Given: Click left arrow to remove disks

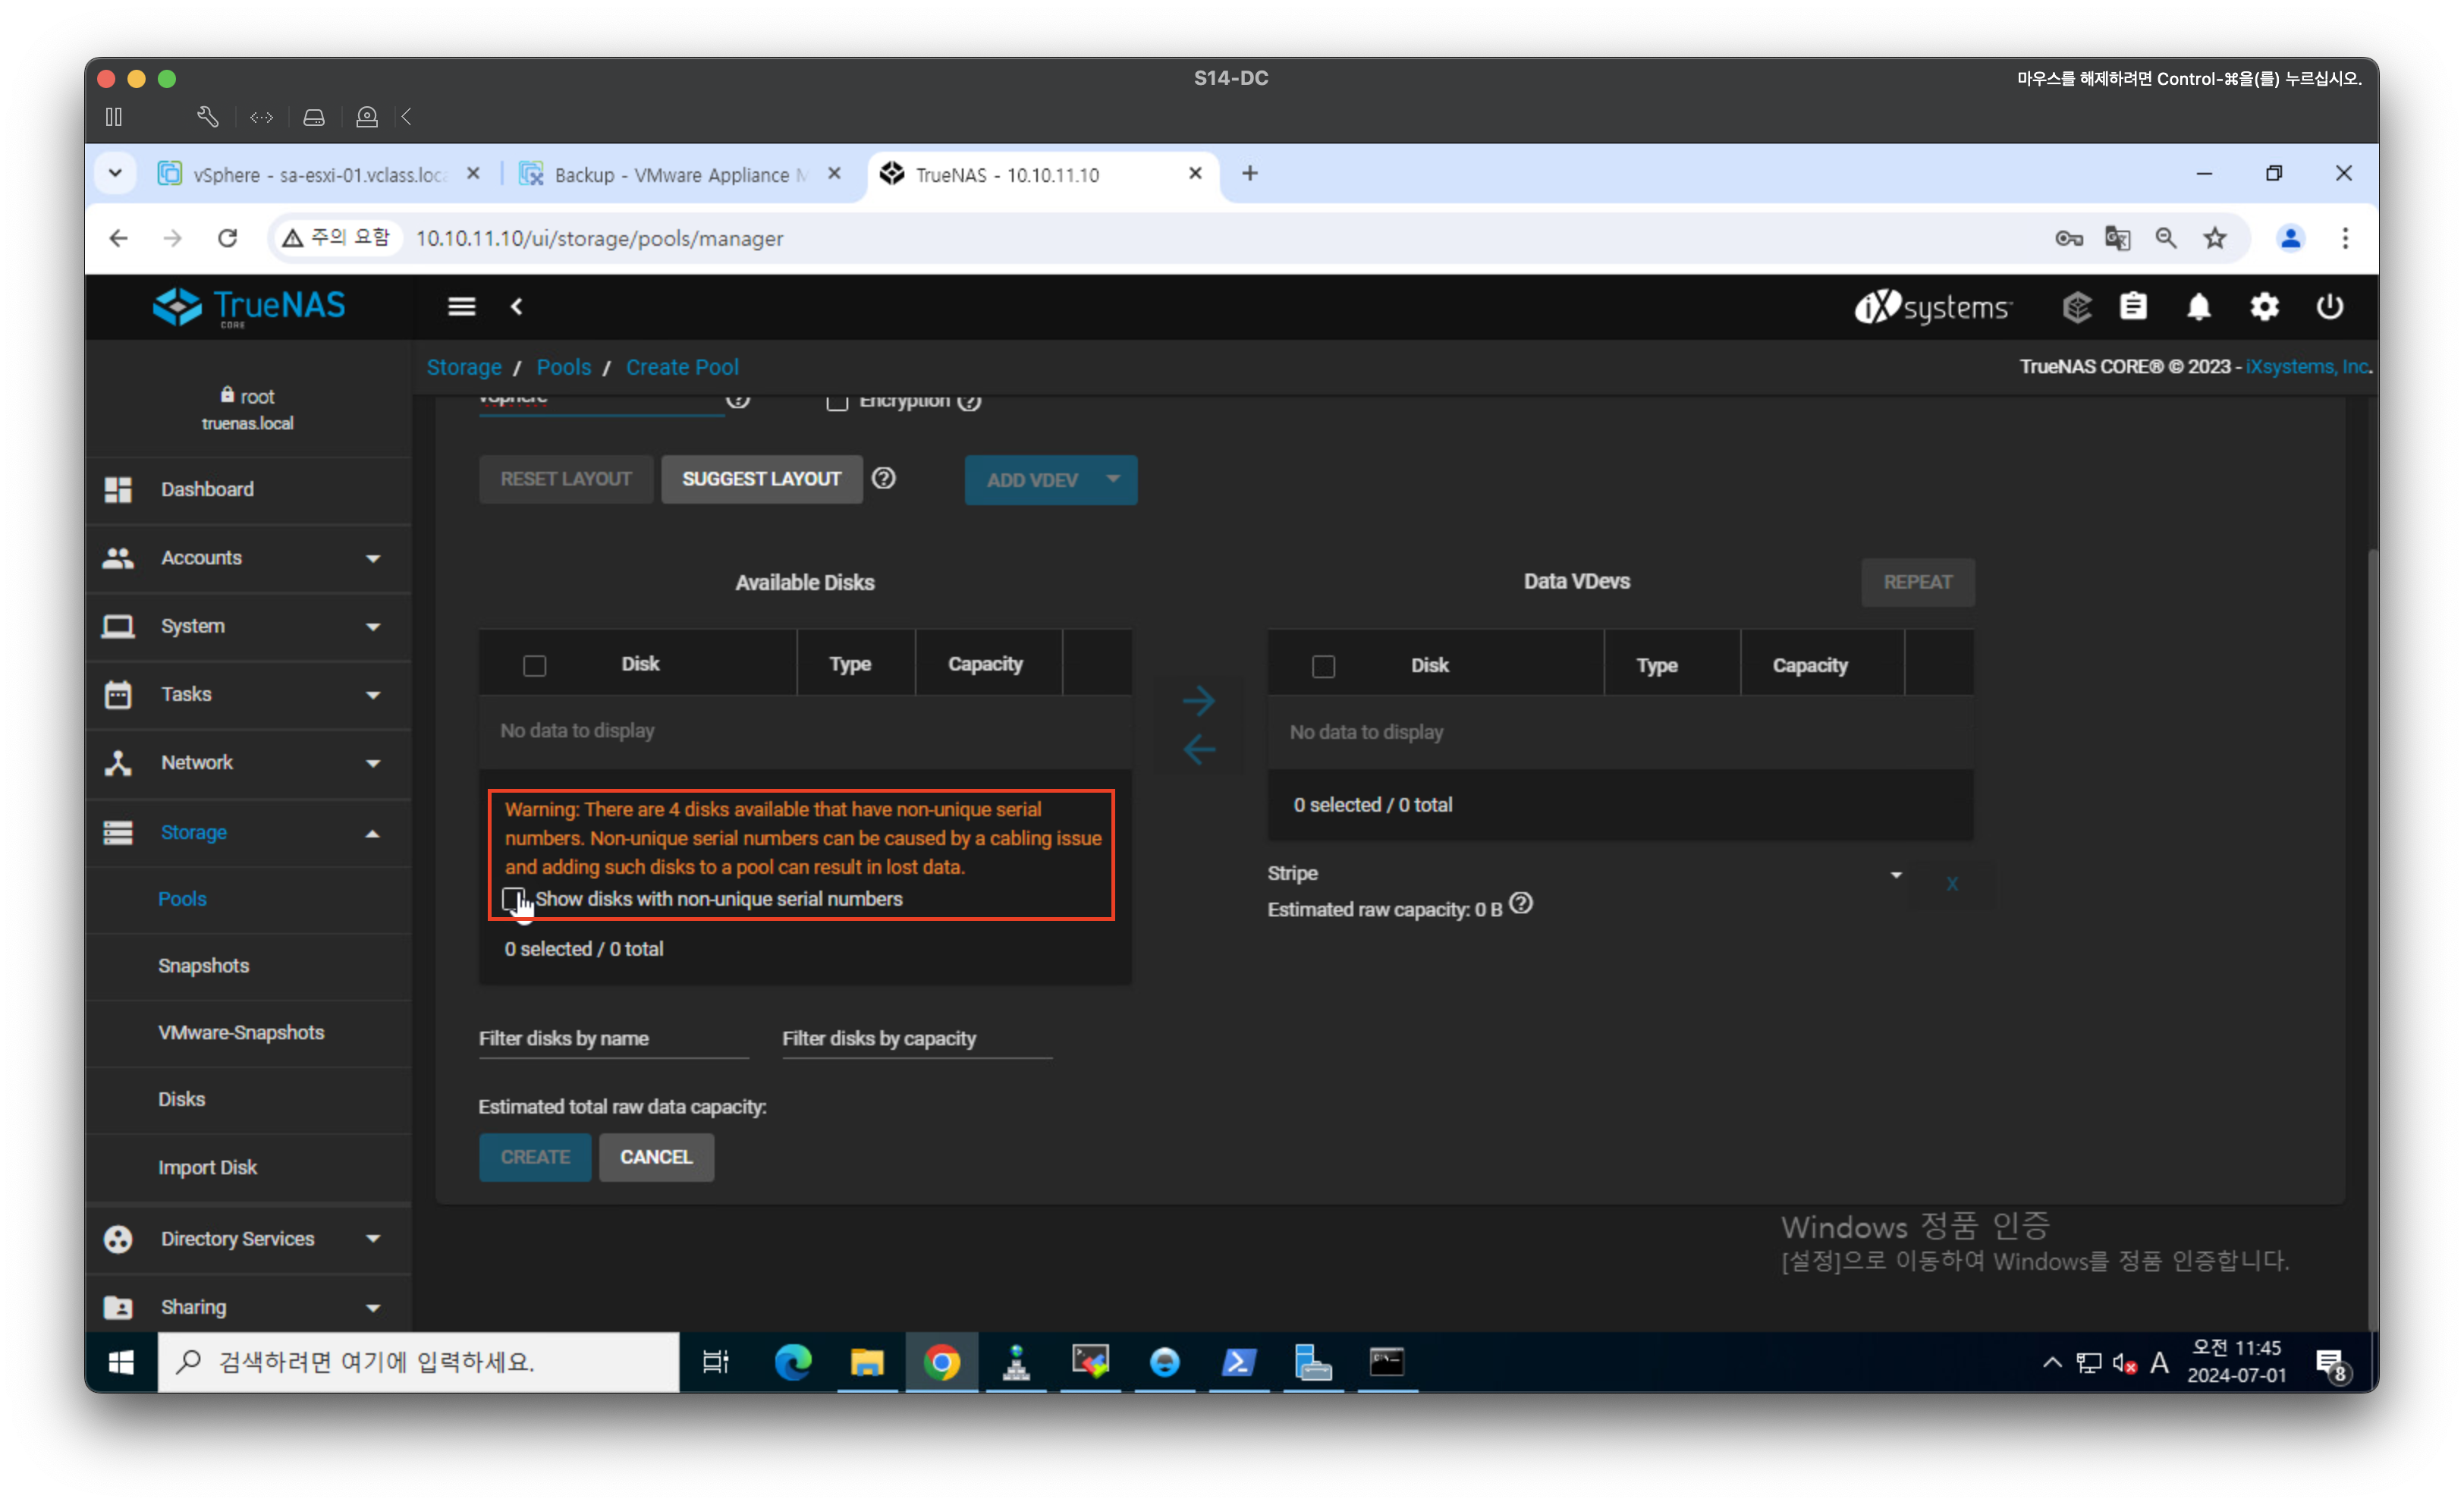Looking at the screenshot, I should pyautogui.click(x=1198, y=749).
